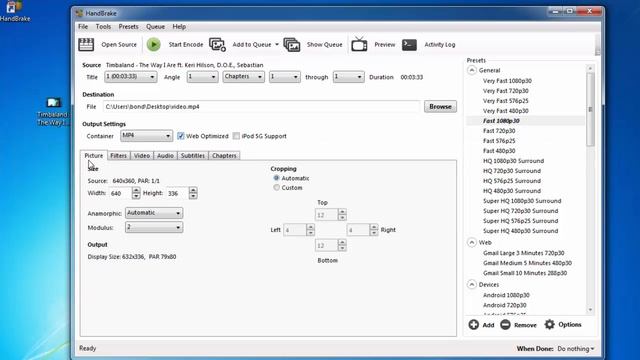The width and height of the screenshot is (640, 360).
Task: Open the Title dropdown
Action: pos(131,77)
